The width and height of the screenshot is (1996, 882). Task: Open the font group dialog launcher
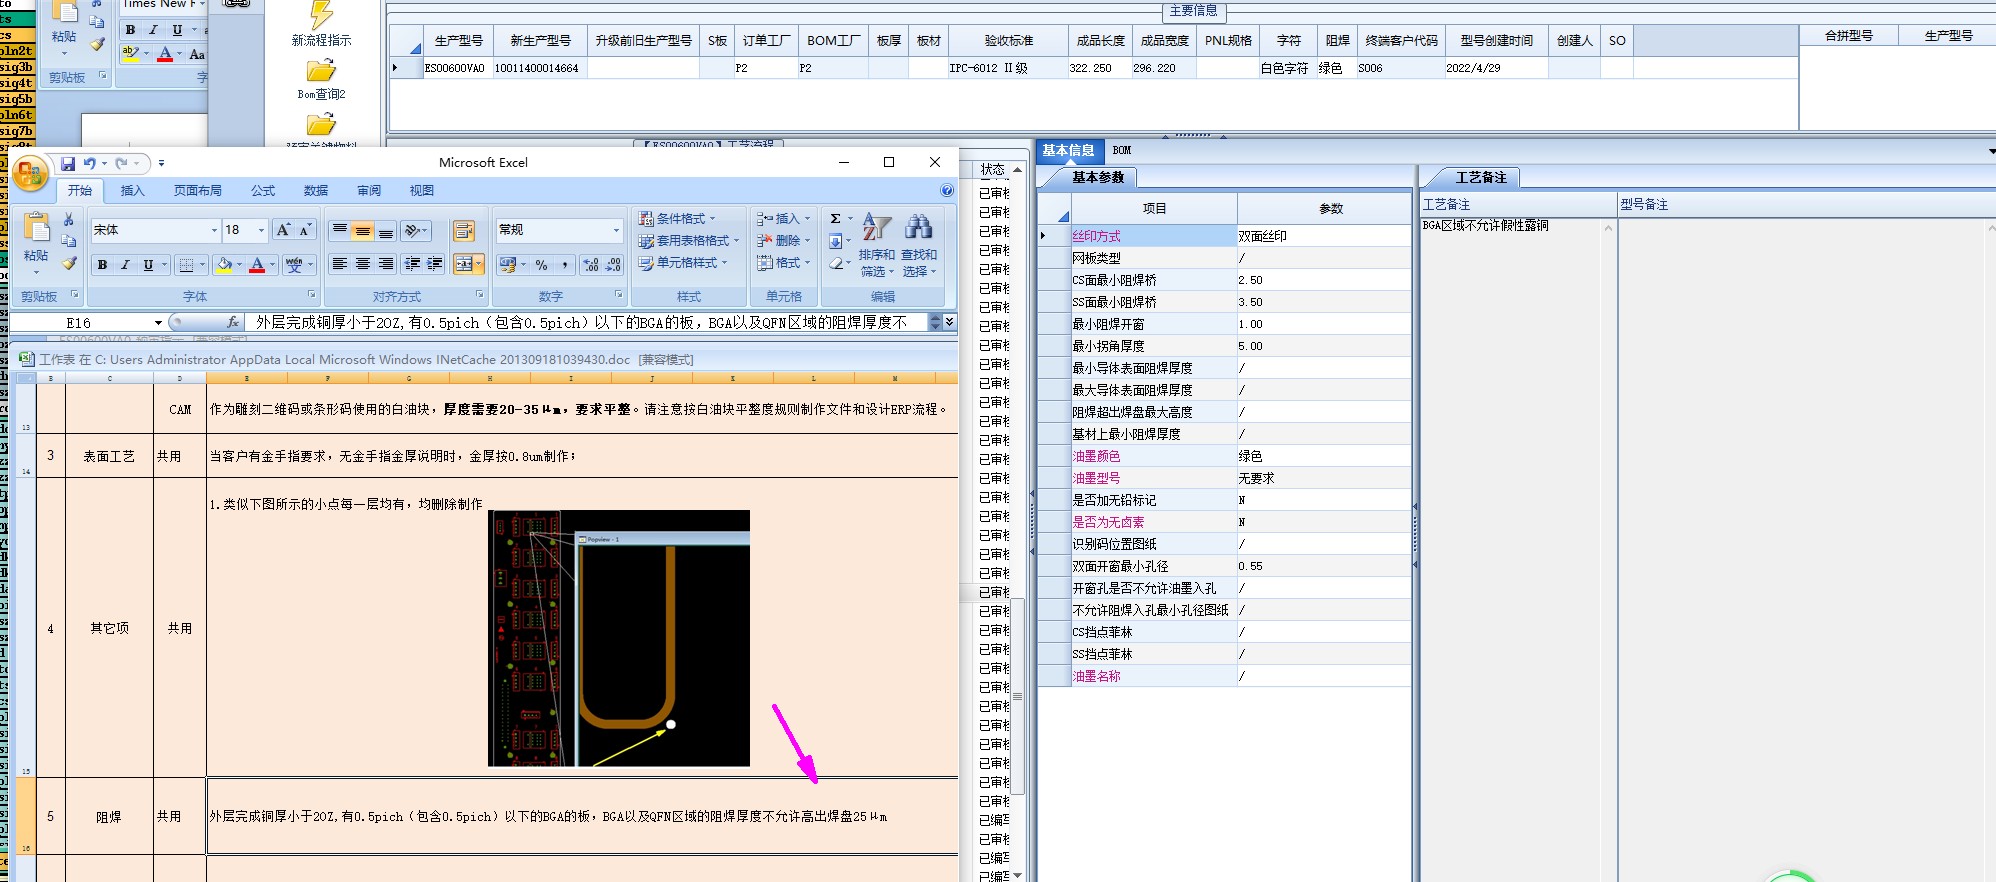pyautogui.click(x=311, y=295)
